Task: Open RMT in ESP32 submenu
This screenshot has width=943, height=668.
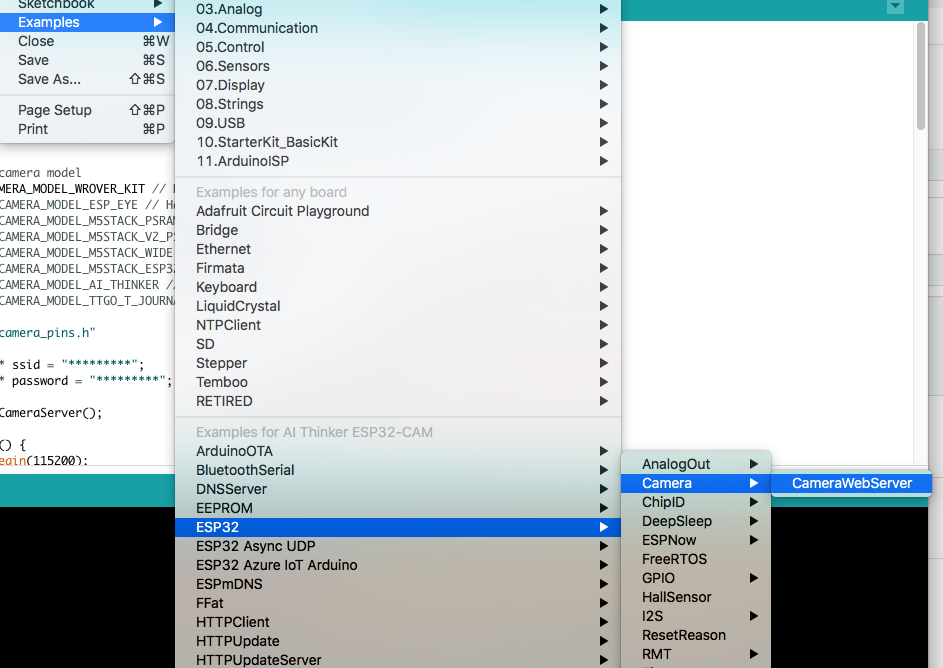Action: tap(696, 654)
